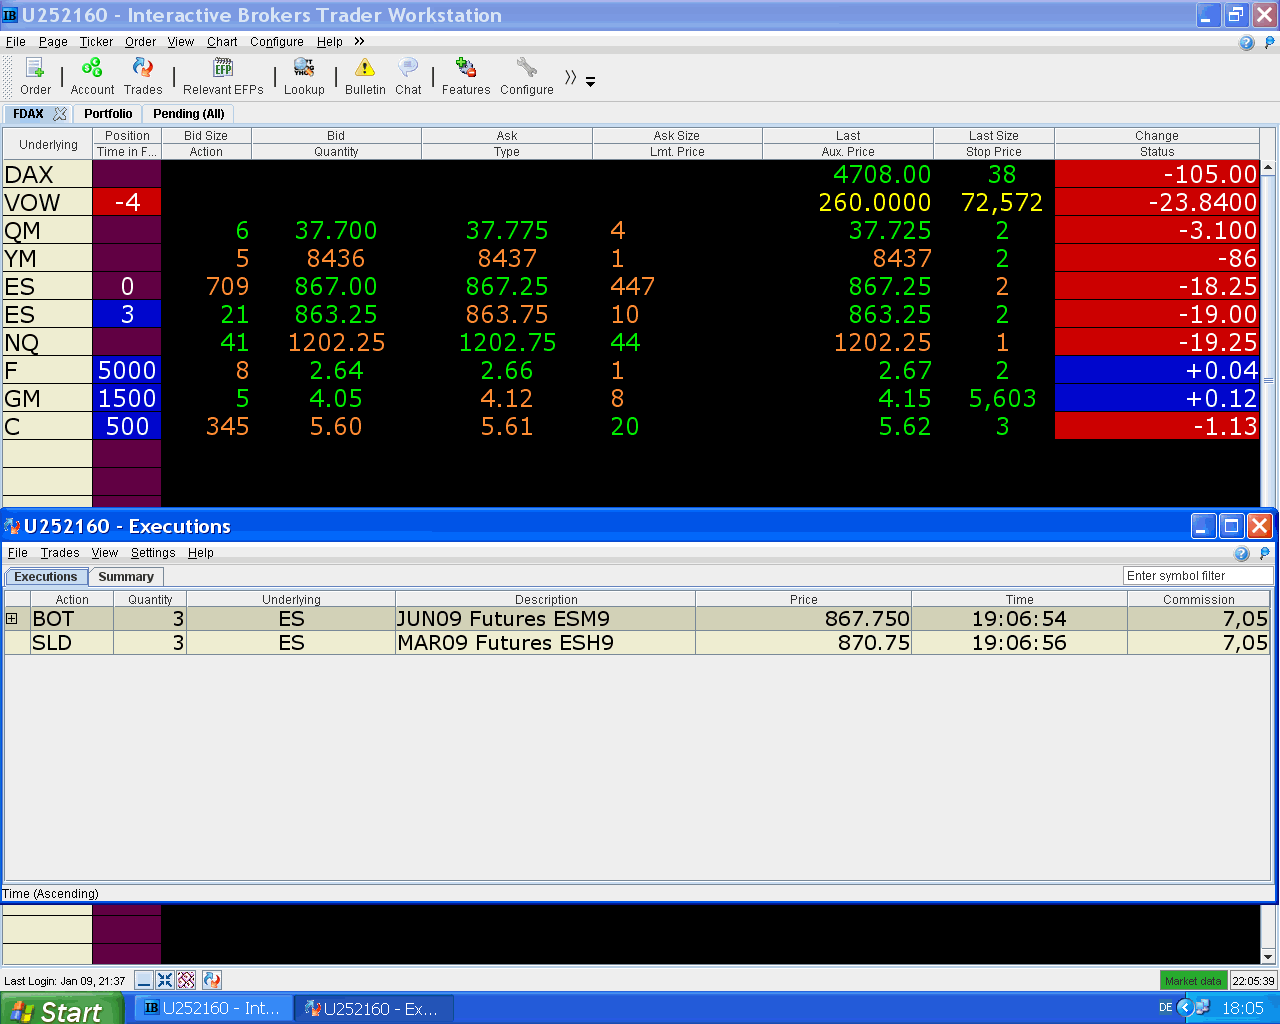Open the Configure menu

click(277, 42)
